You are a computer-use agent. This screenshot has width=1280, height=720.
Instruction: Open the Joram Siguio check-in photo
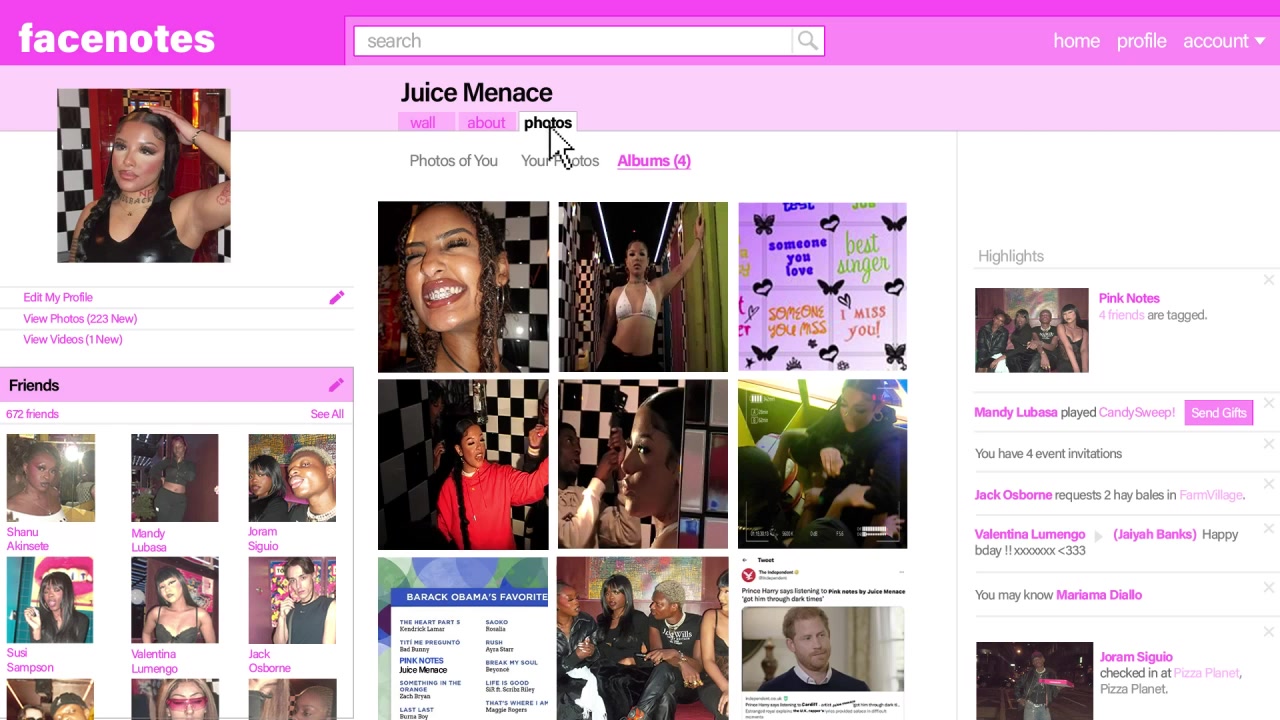coord(1034,681)
